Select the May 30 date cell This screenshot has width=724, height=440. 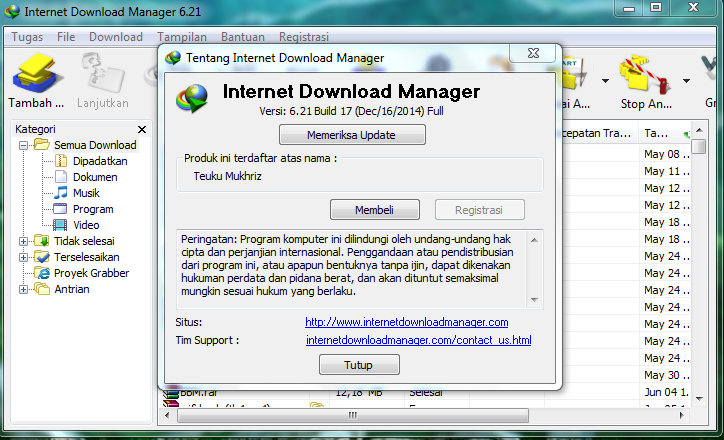pyautogui.click(x=667, y=375)
